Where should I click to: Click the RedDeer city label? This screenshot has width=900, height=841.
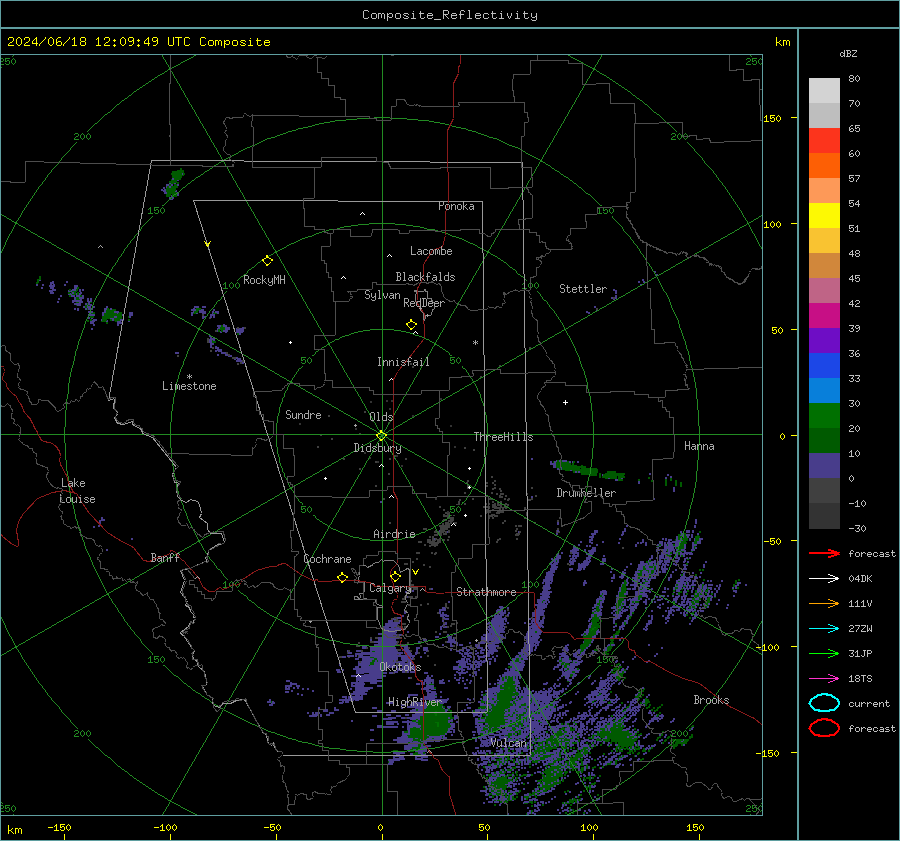pyautogui.click(x=424, y=303)
